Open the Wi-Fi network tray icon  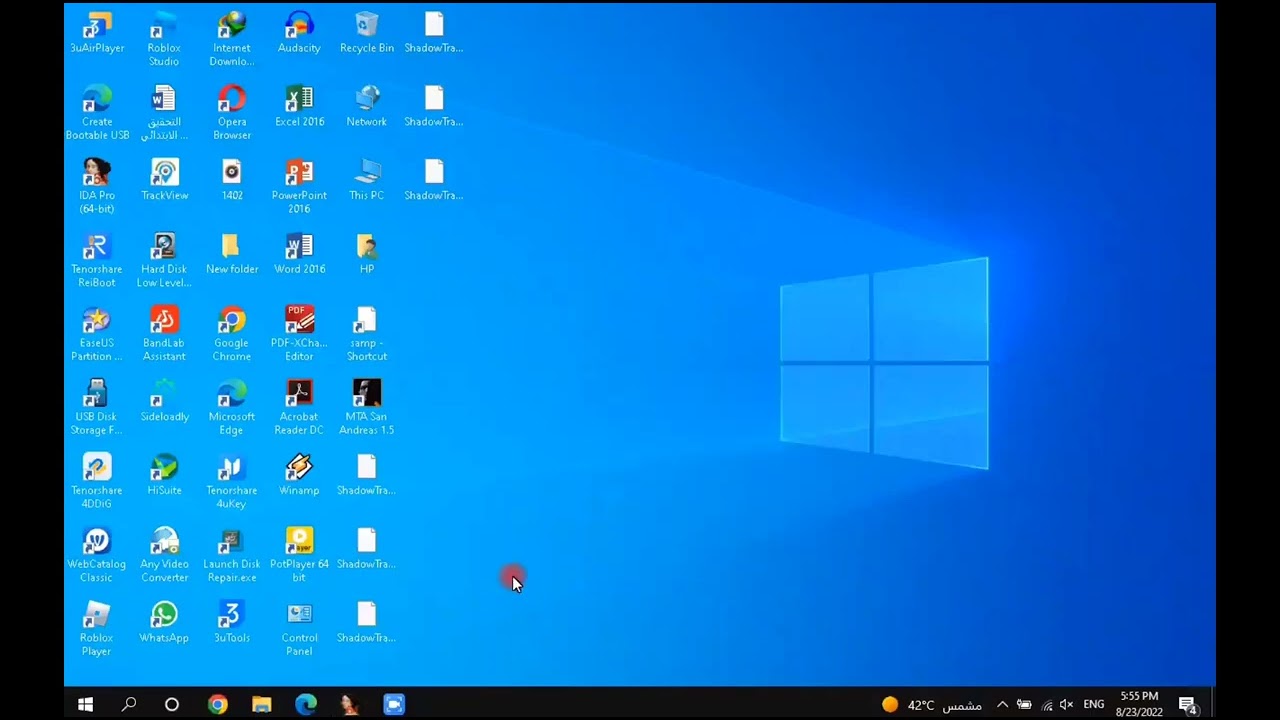coord(1047,705)
